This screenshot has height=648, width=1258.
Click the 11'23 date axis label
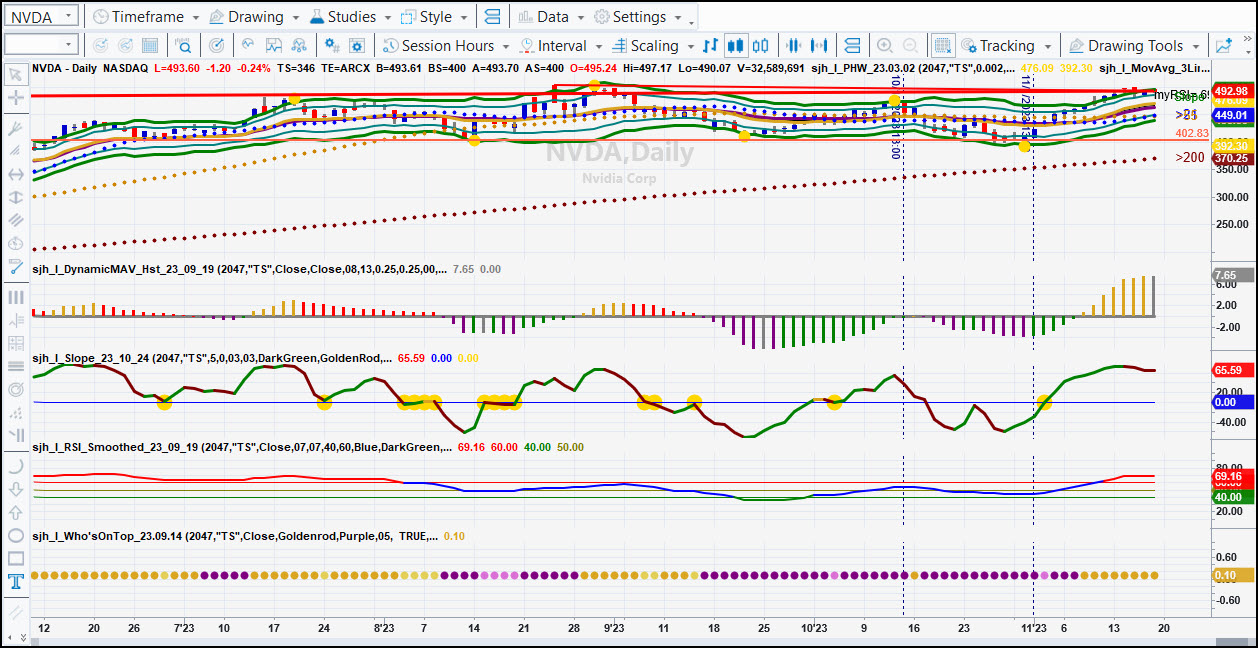click(1034, 629)
